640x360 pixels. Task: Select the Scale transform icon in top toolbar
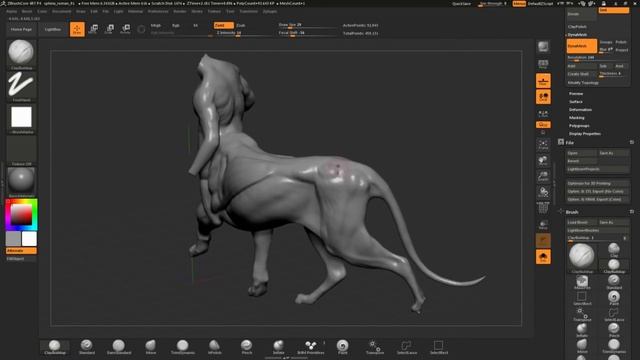[109, 29]
